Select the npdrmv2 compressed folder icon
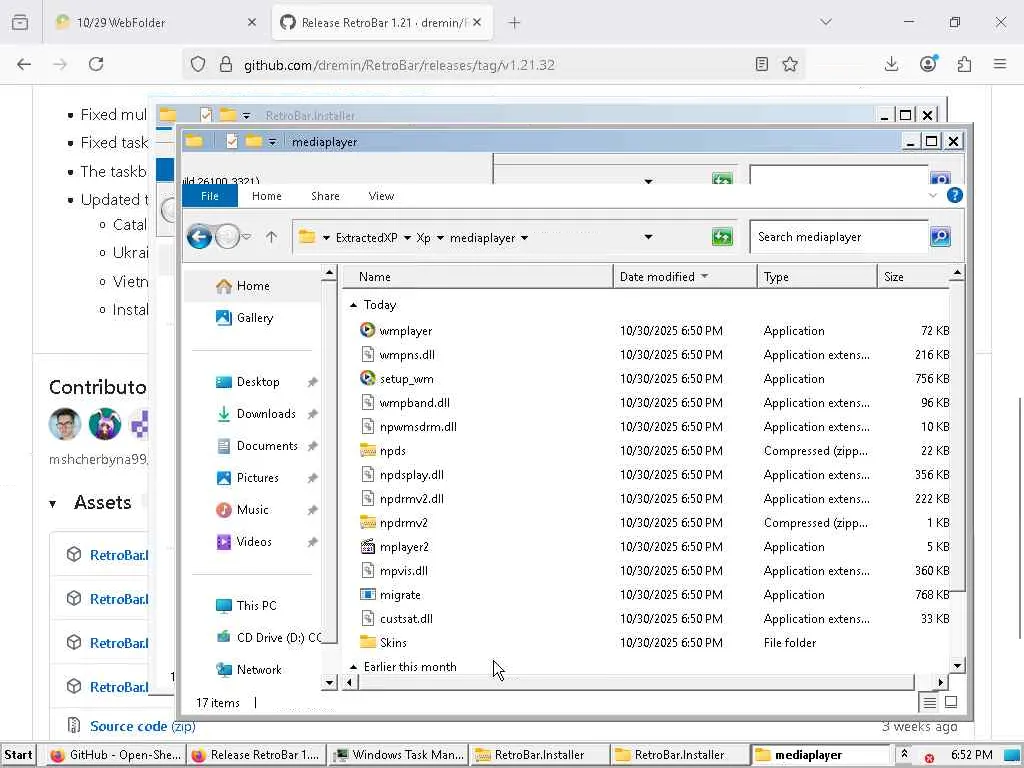 (x=368, y=522)
